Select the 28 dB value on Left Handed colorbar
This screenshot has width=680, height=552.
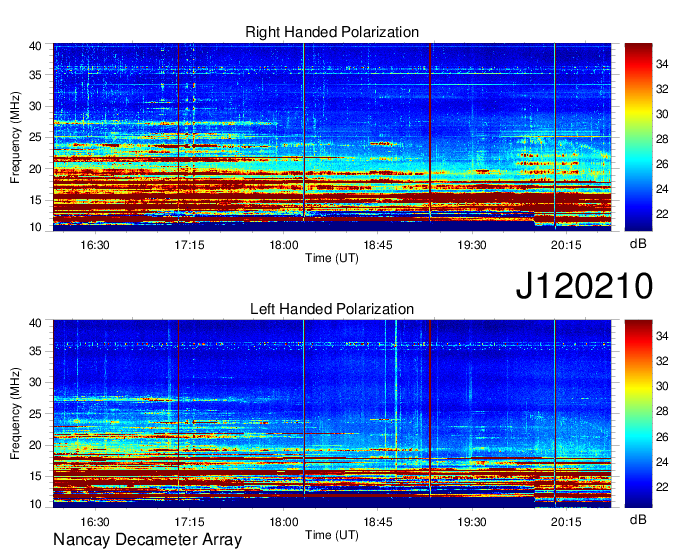(662, 412)
